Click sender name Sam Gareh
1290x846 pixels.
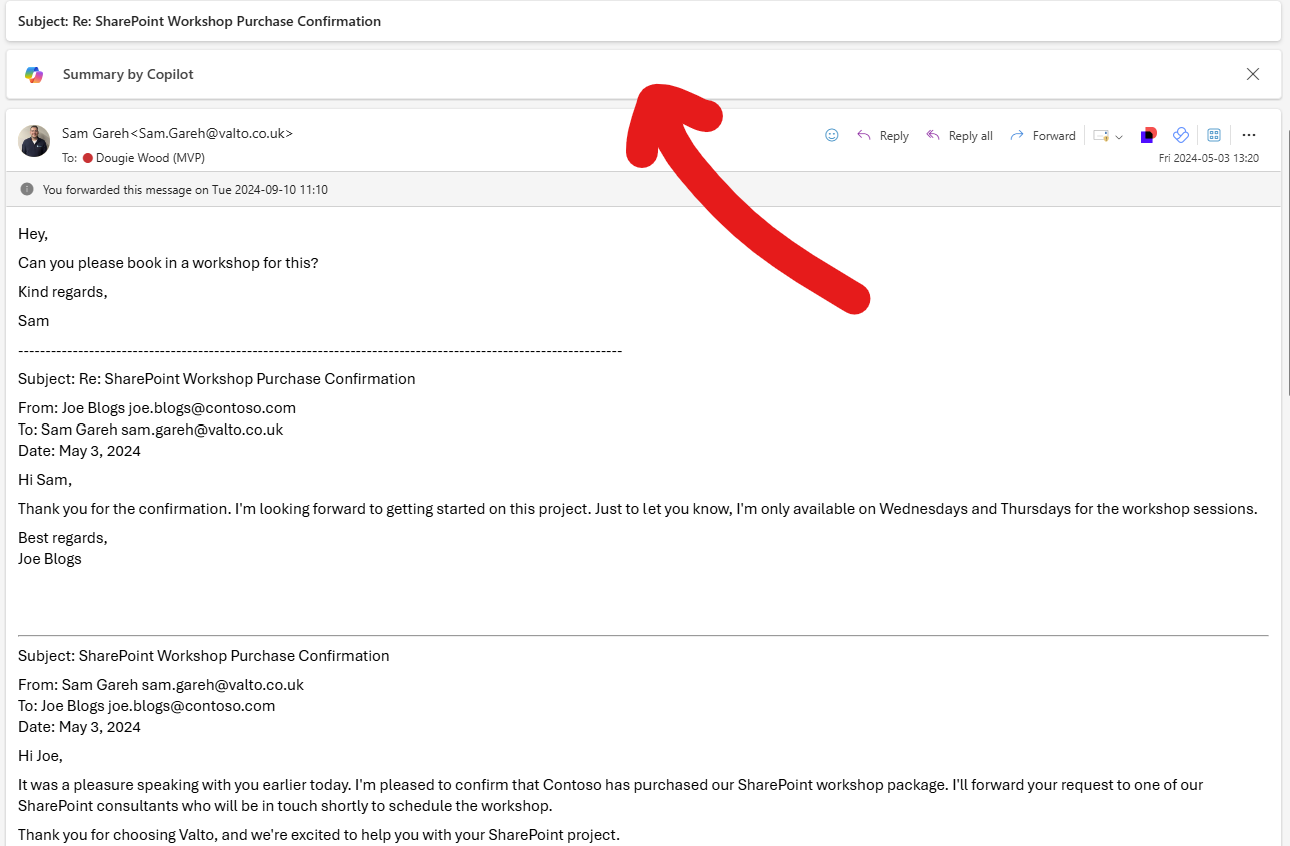(177, 133)
